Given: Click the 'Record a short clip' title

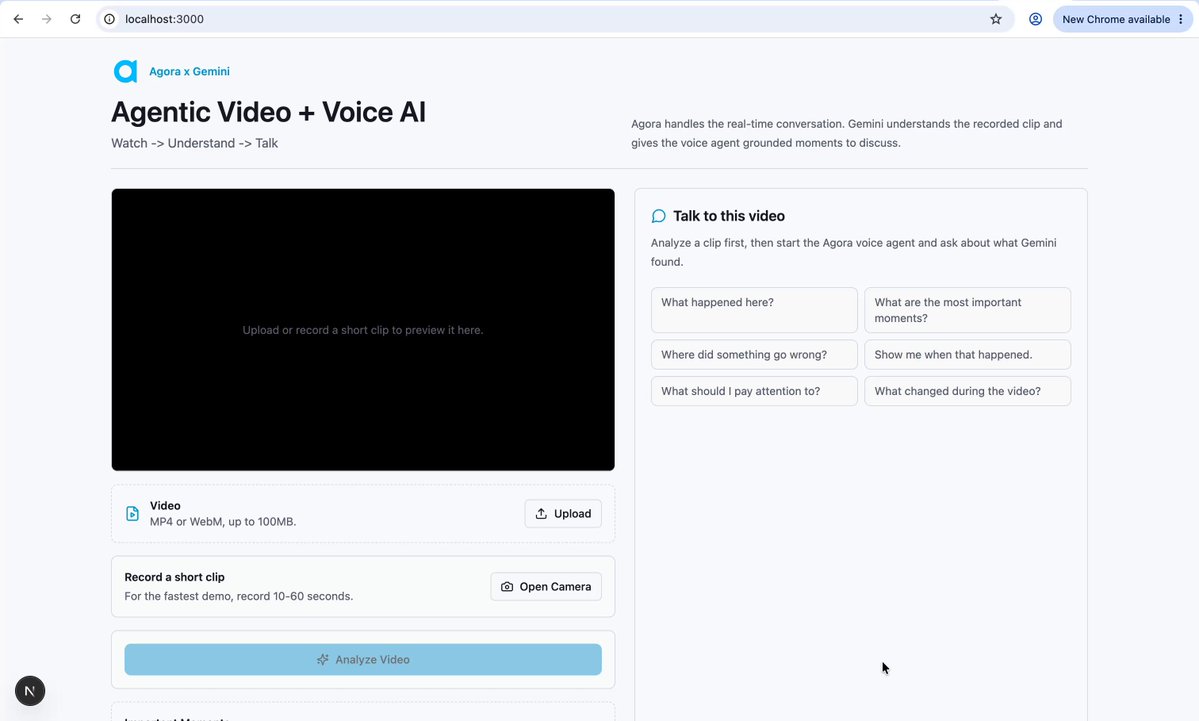Looking at the screenshot, I should coord(174,577).
